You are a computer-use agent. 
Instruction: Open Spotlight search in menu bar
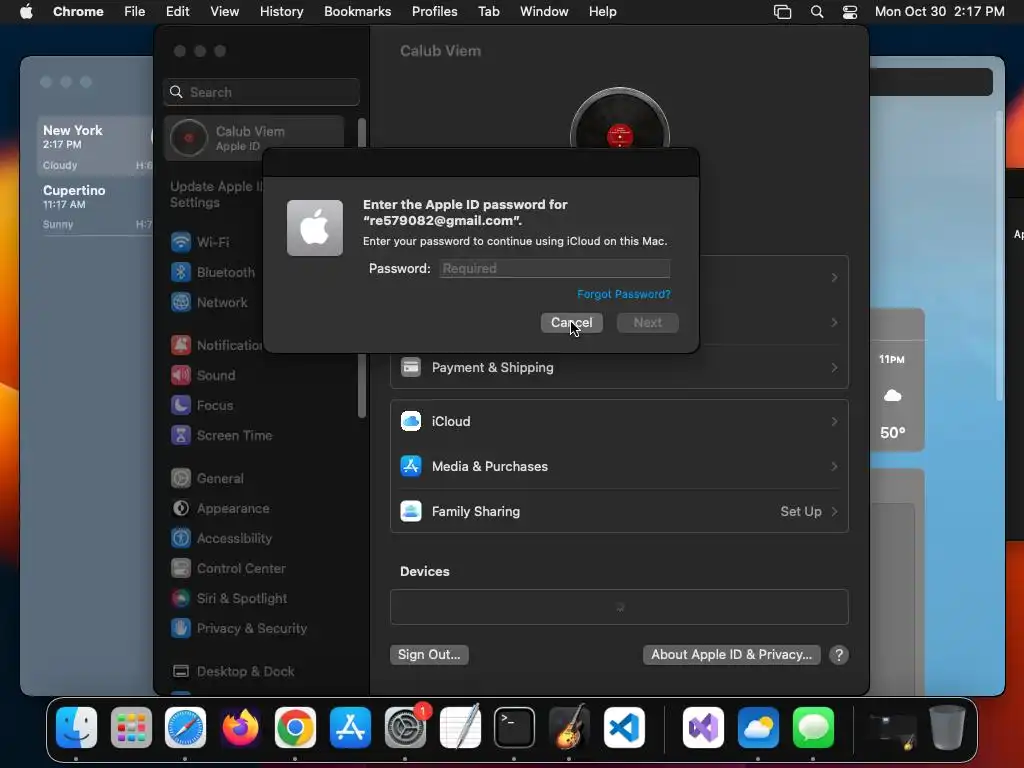816,12
